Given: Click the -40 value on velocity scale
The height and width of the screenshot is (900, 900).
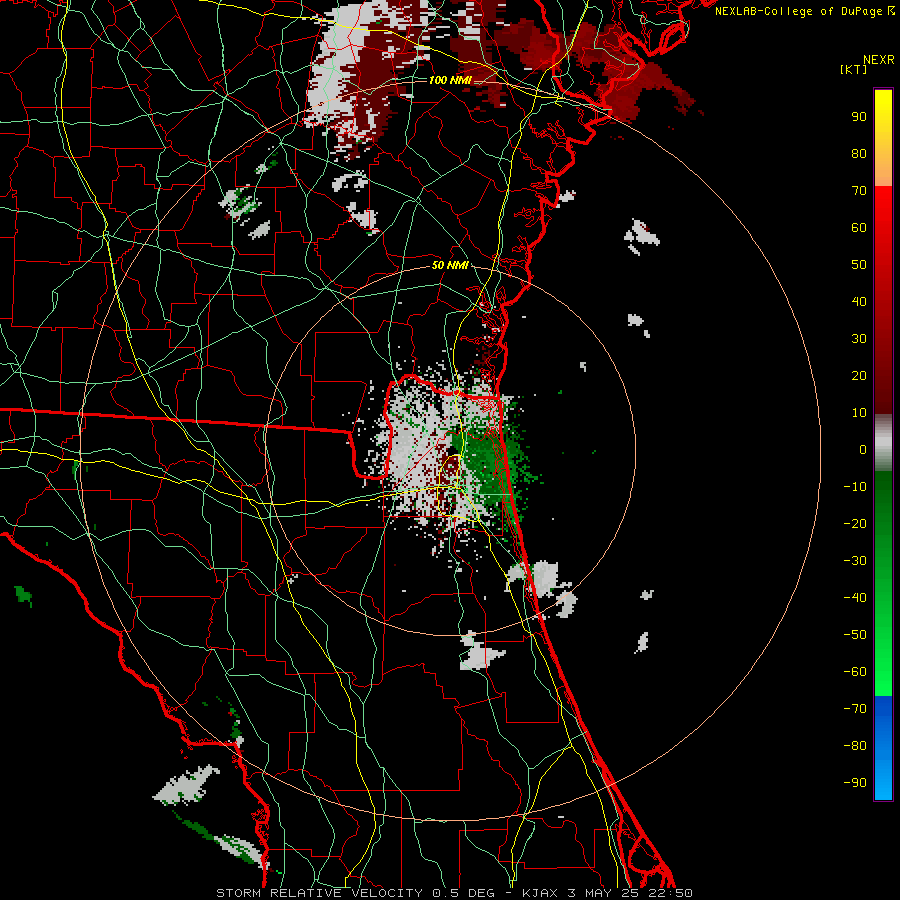Looking at the screenshot, I should click(855, 598).
